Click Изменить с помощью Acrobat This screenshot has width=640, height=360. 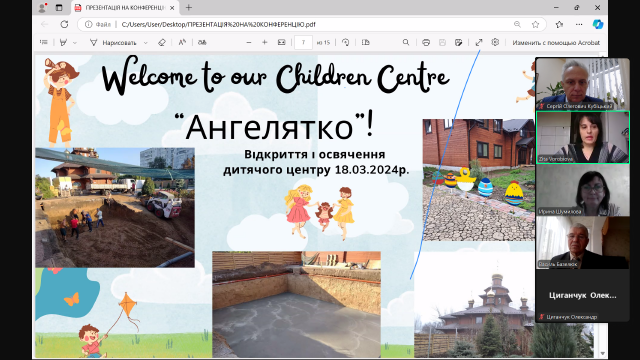(x=556, y=42)
